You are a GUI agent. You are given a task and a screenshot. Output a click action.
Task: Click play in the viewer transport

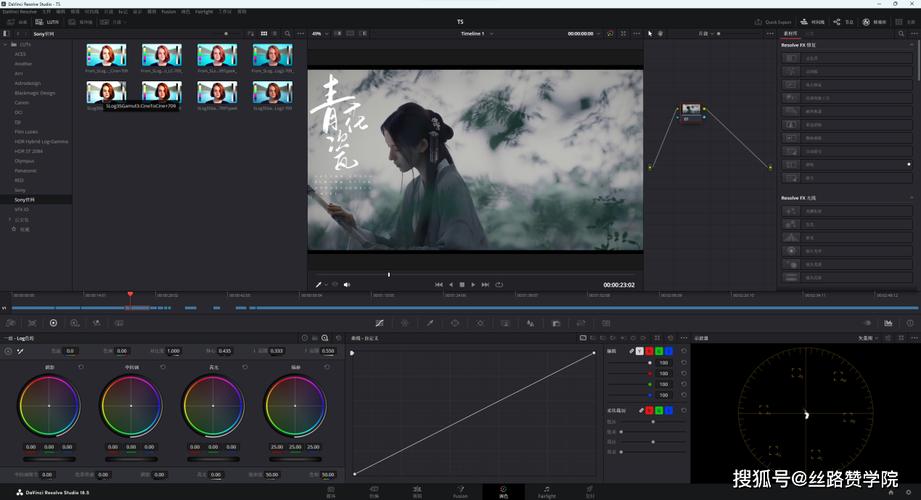[473, 284]
